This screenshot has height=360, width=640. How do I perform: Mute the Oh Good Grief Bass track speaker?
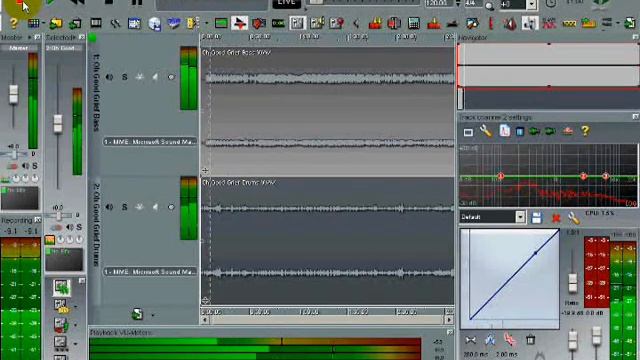[109, 77]
